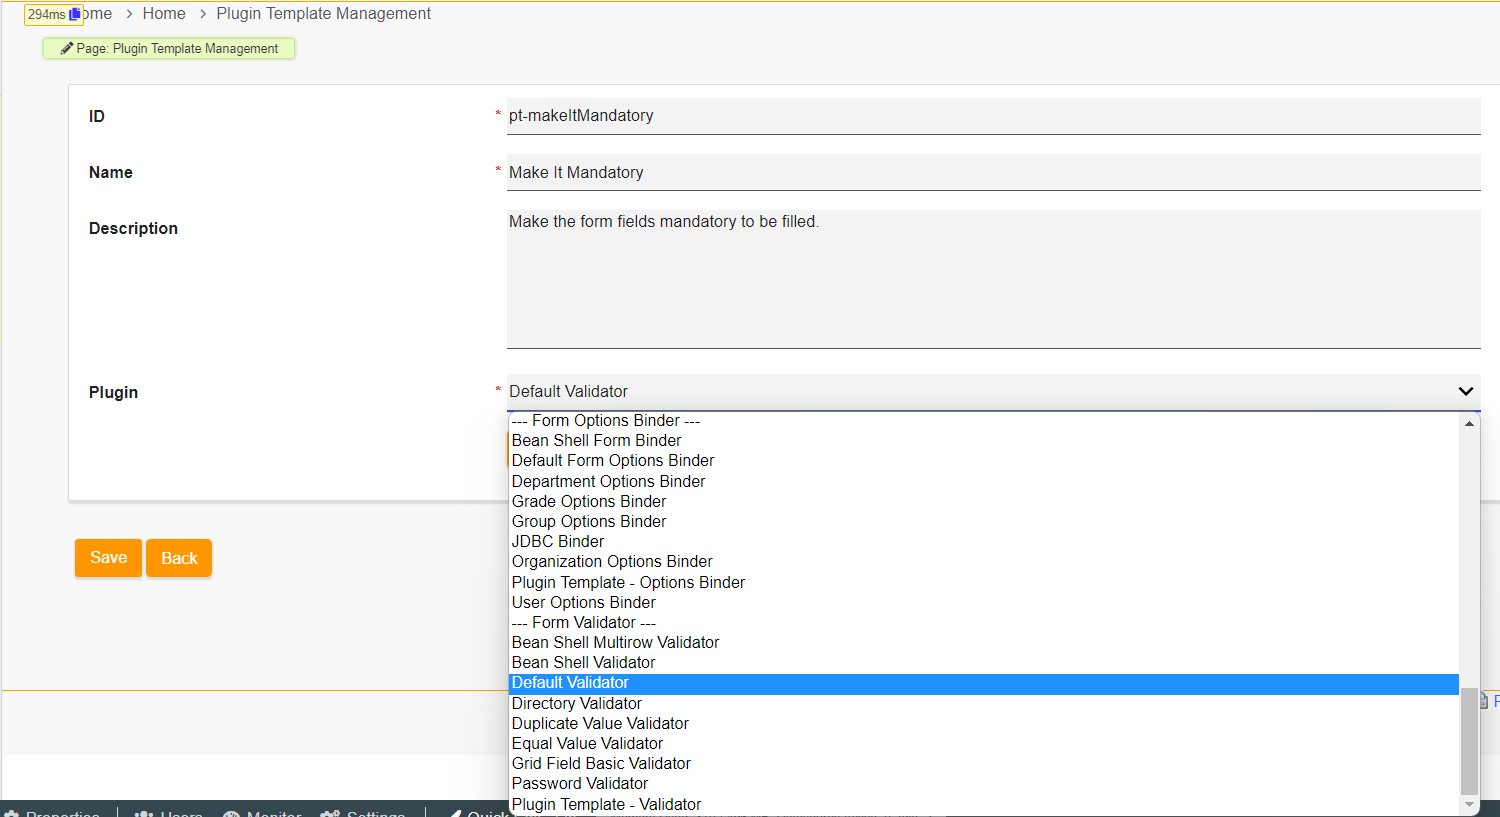Pick Organization Options Binder

click(x=984, y=562)
